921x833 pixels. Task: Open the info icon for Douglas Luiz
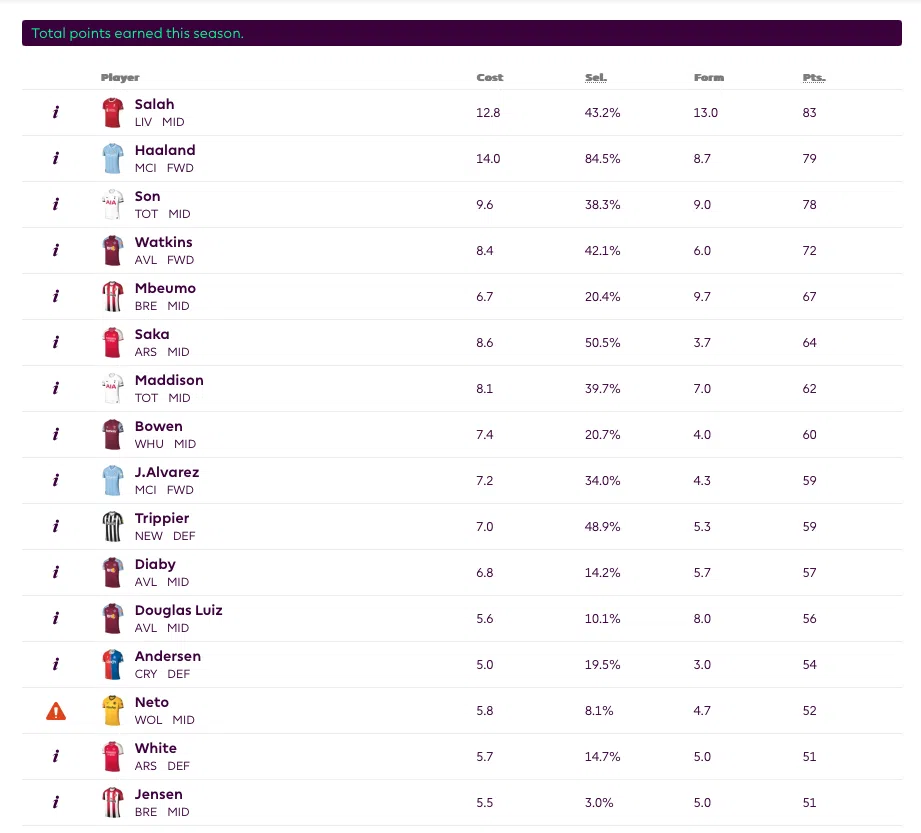(x=56, y=618)
